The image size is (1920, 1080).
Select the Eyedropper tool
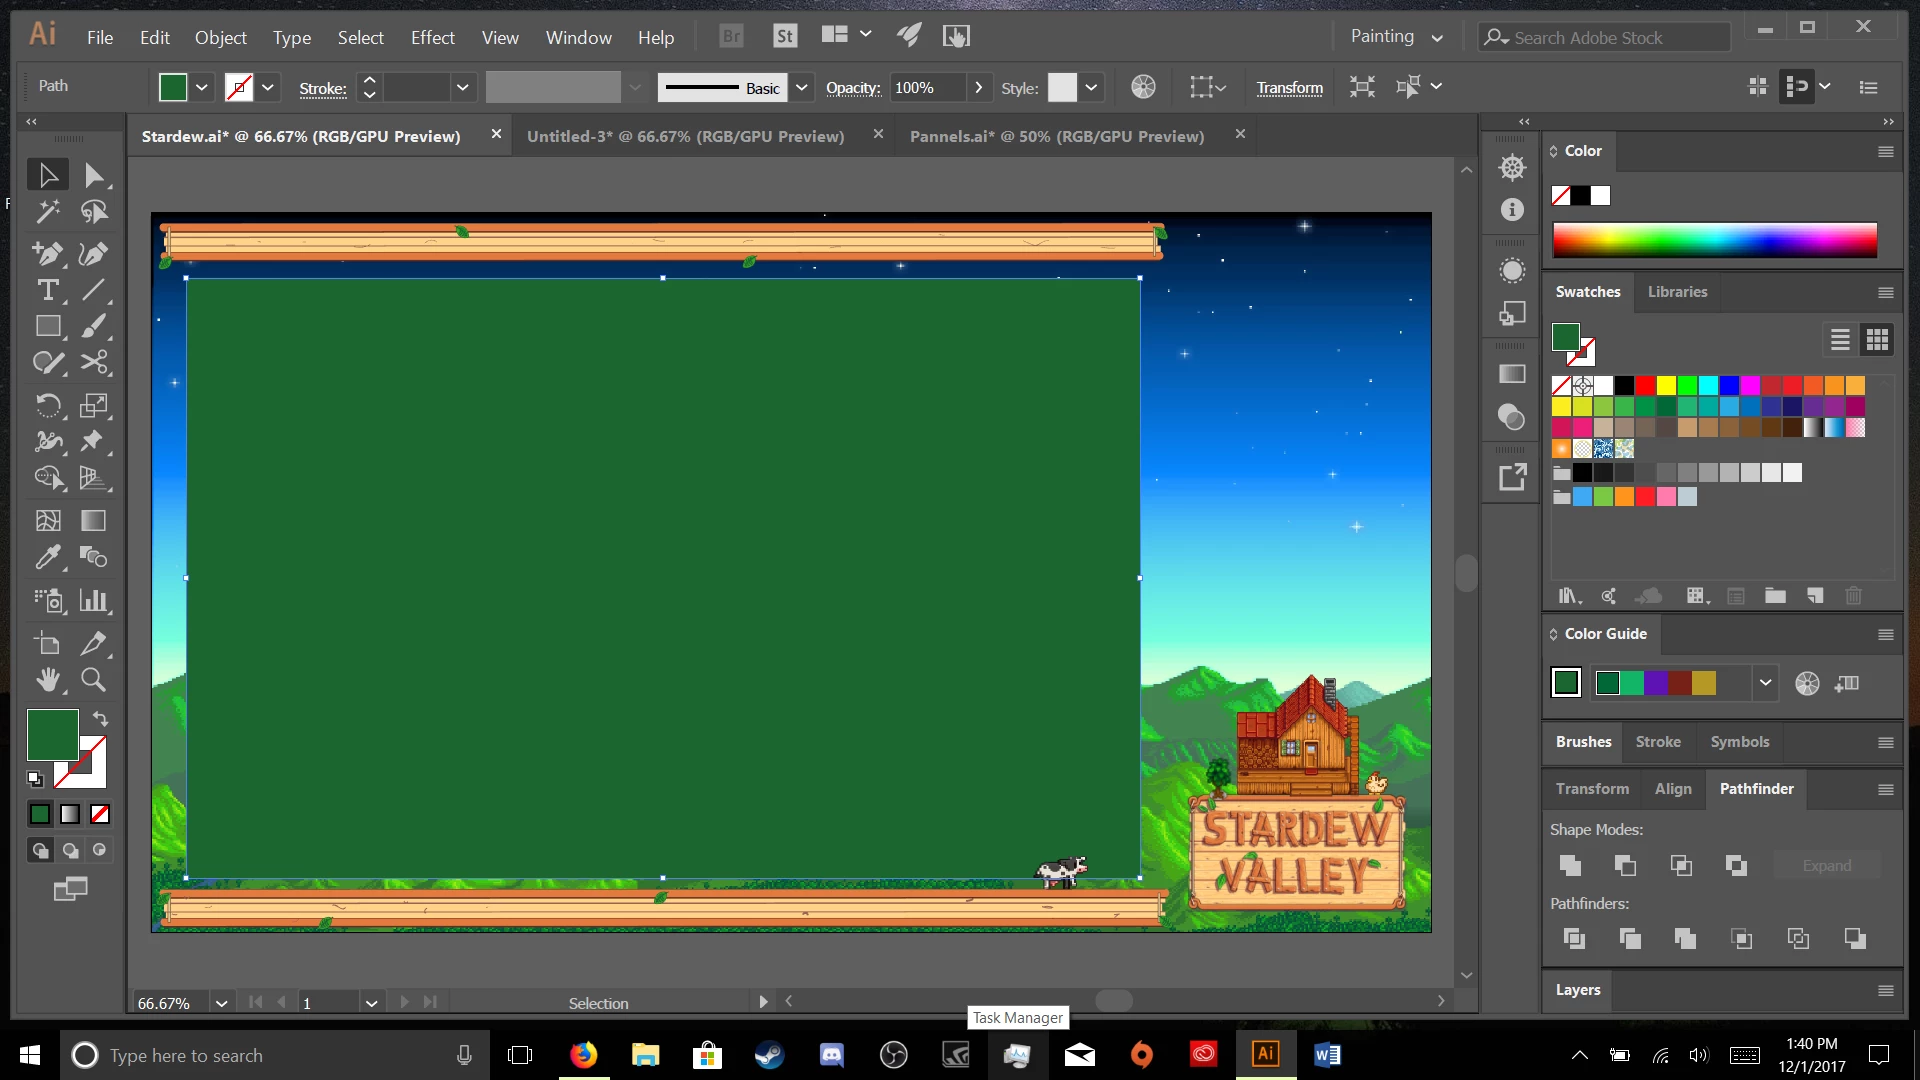click(x=47, y=557)
